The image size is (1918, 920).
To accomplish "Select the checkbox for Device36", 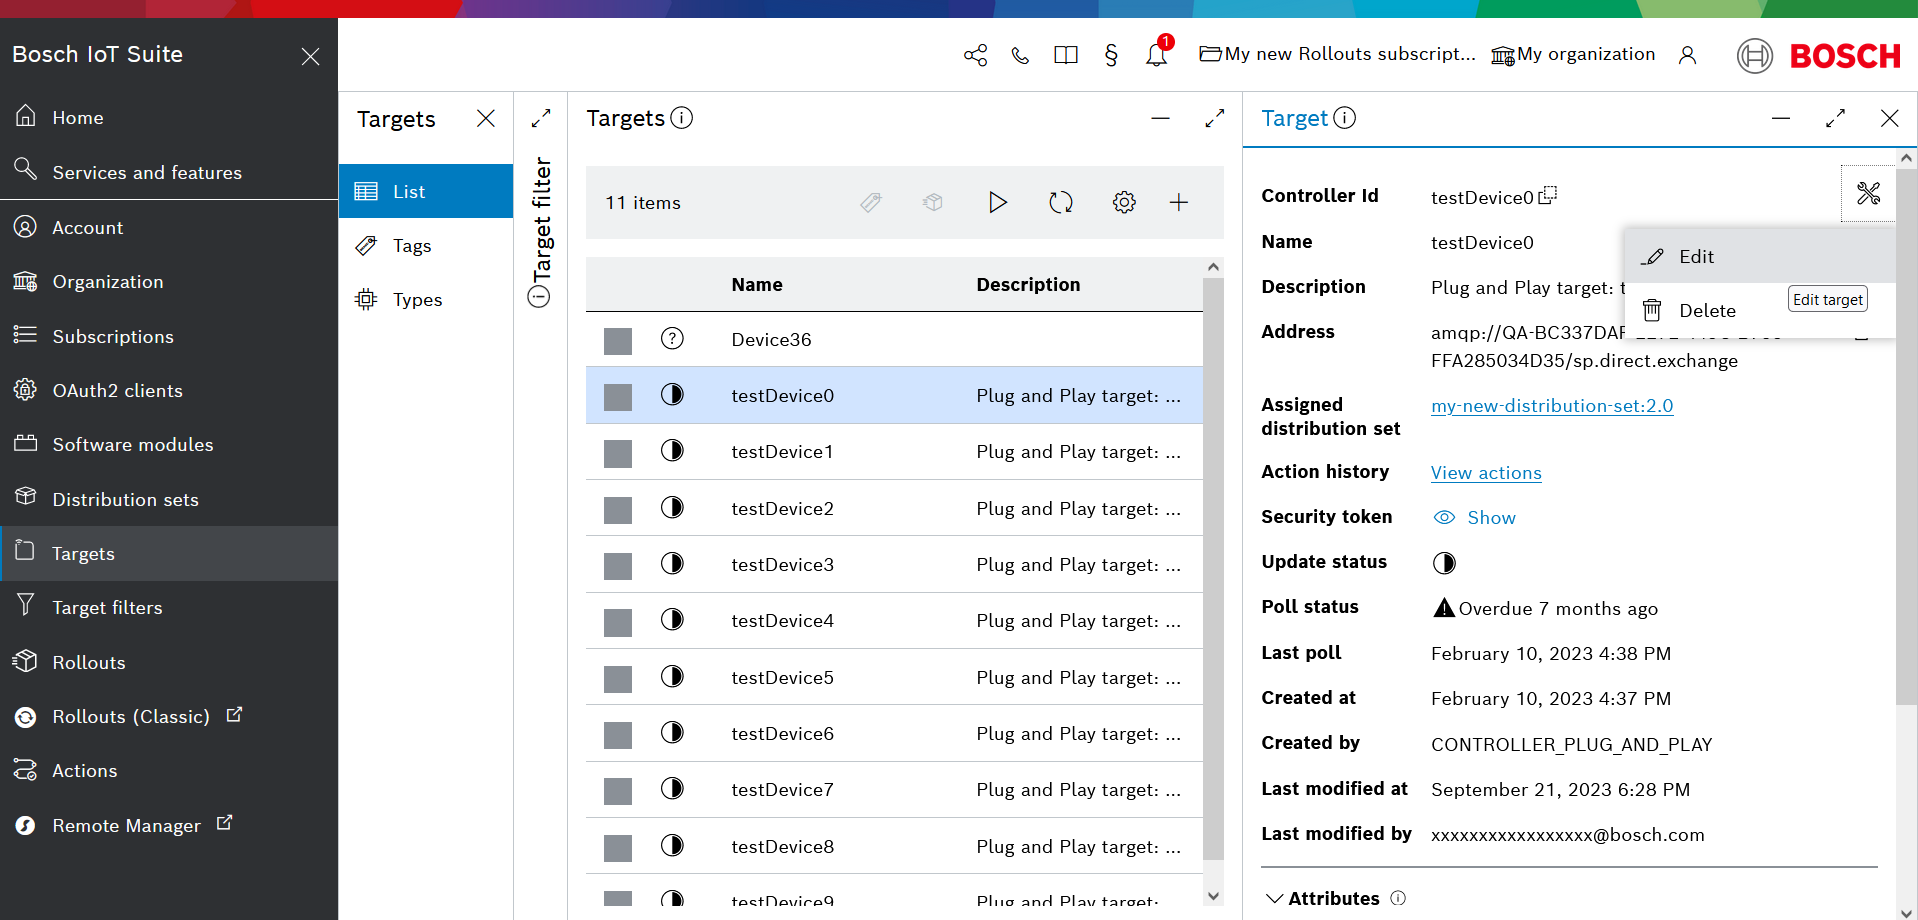I will click(618, 341).
